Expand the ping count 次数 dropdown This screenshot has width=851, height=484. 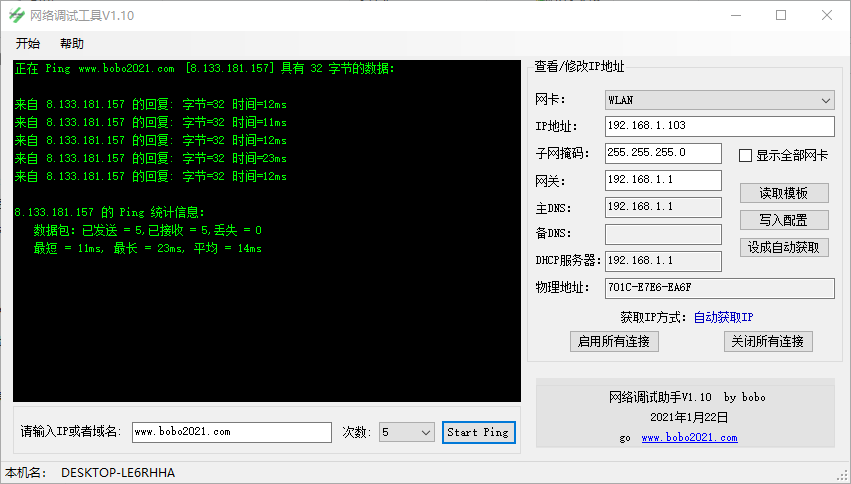click(x=407, y=432)
